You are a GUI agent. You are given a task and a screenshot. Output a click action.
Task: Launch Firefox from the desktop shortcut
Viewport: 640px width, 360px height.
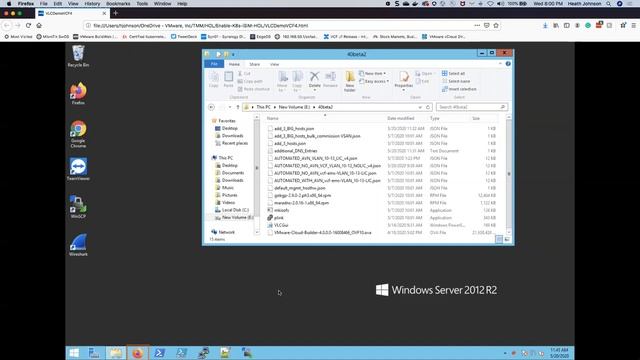78,93
